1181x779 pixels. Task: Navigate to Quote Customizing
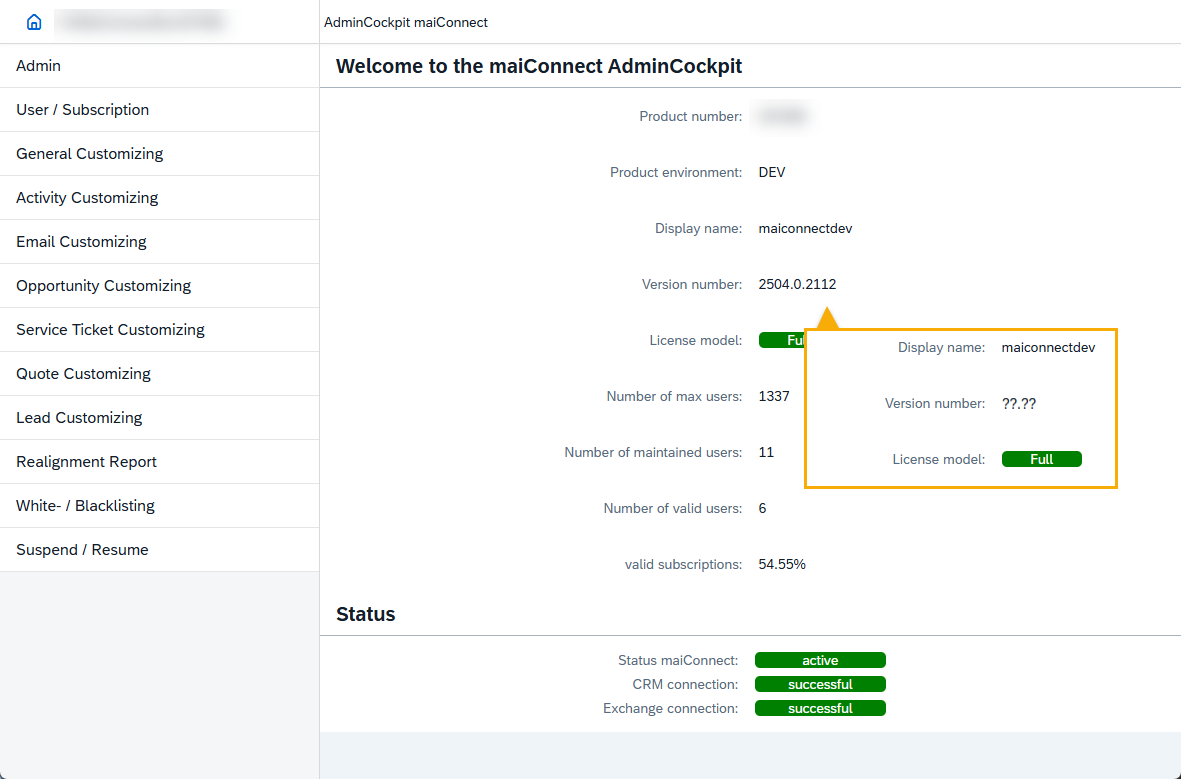click(83, 374)
